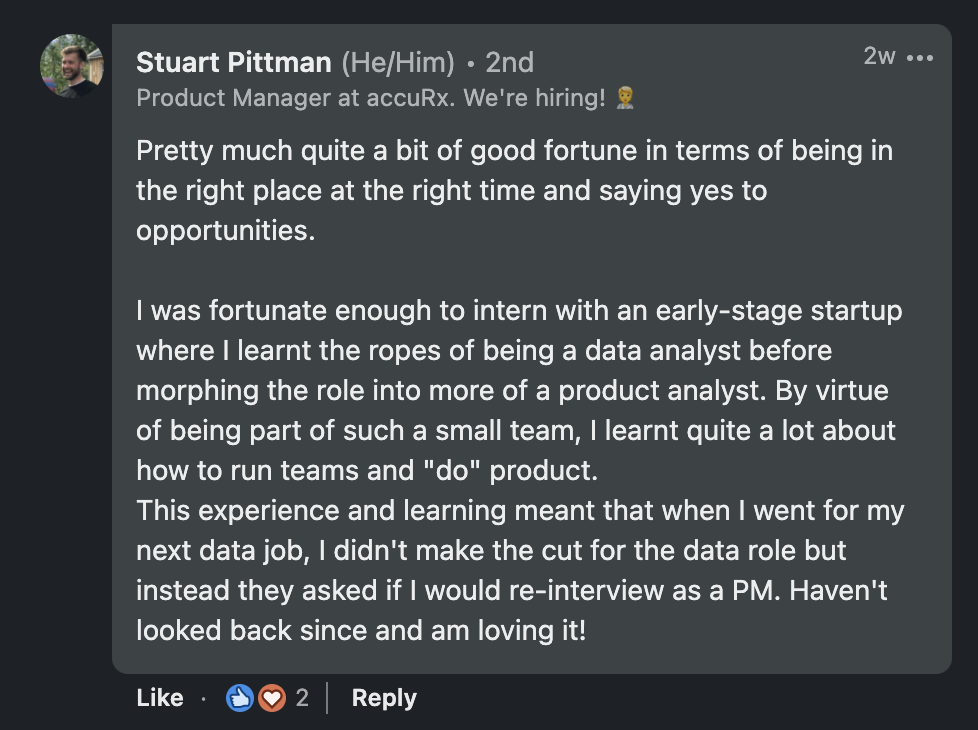Viewport: 978px width, 730px height.
Task: Click the 2nd connection degree label
Action: (509, 63)
